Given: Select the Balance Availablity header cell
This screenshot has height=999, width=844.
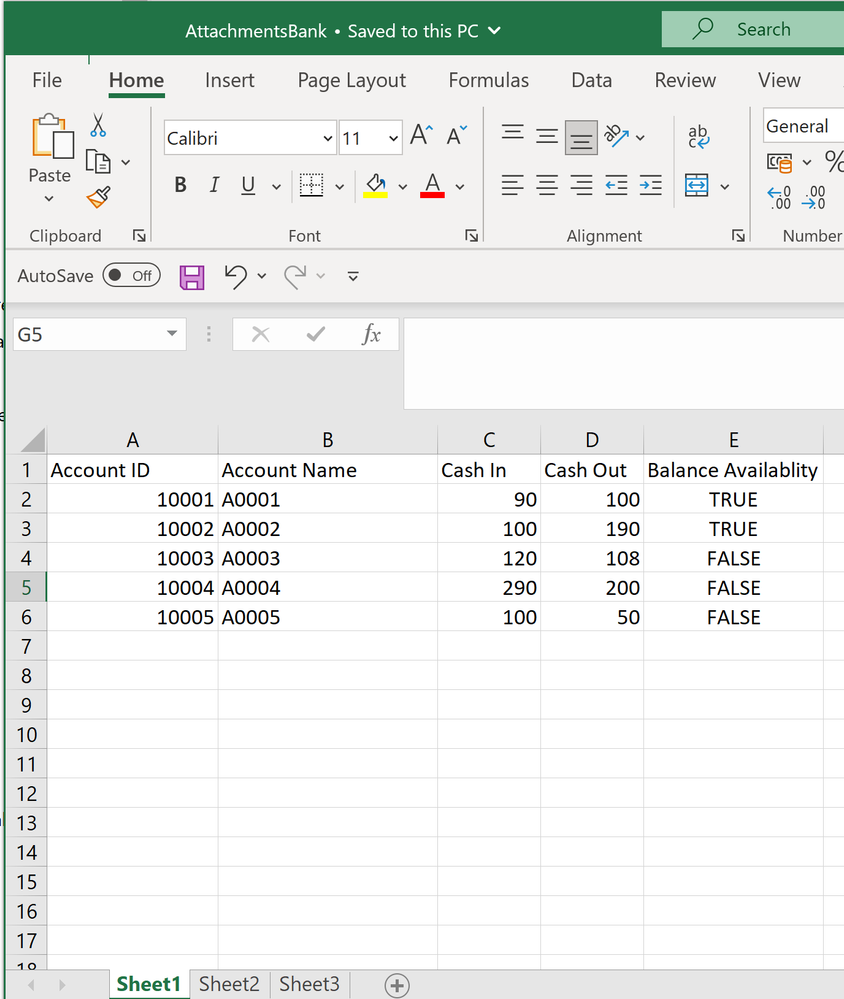Looking at the screenshot, I should pos(733,470).
